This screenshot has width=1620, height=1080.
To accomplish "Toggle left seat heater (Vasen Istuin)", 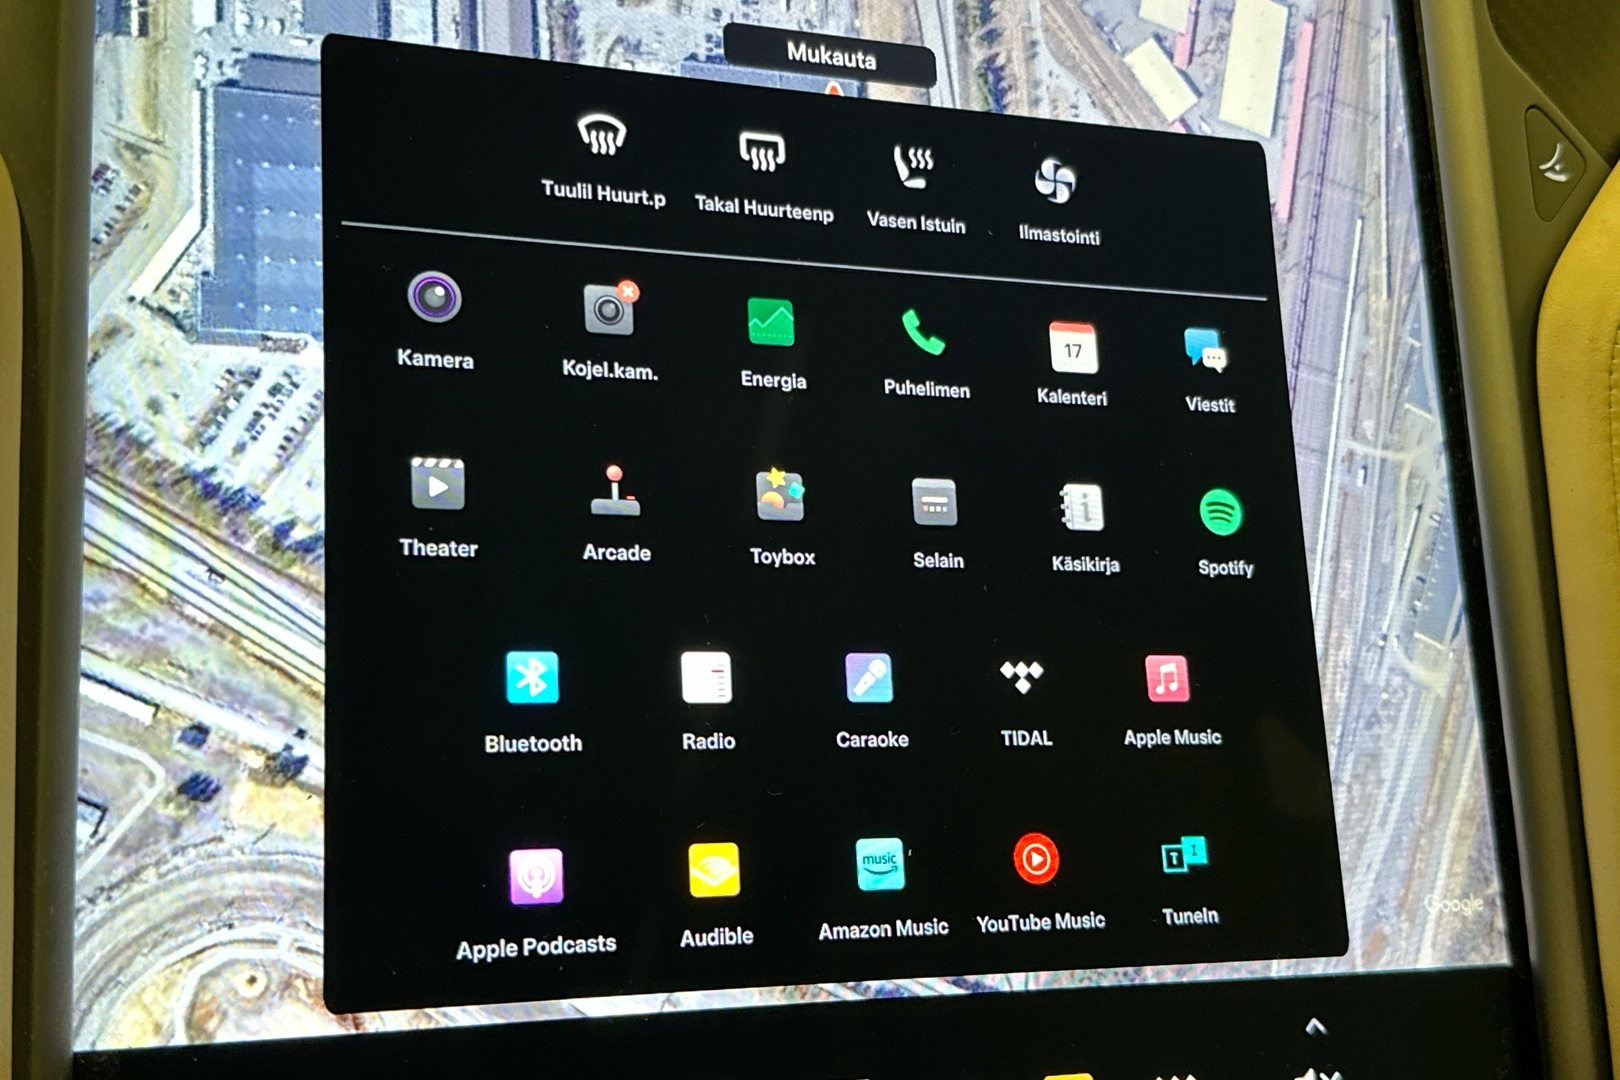I will point(915,189).
